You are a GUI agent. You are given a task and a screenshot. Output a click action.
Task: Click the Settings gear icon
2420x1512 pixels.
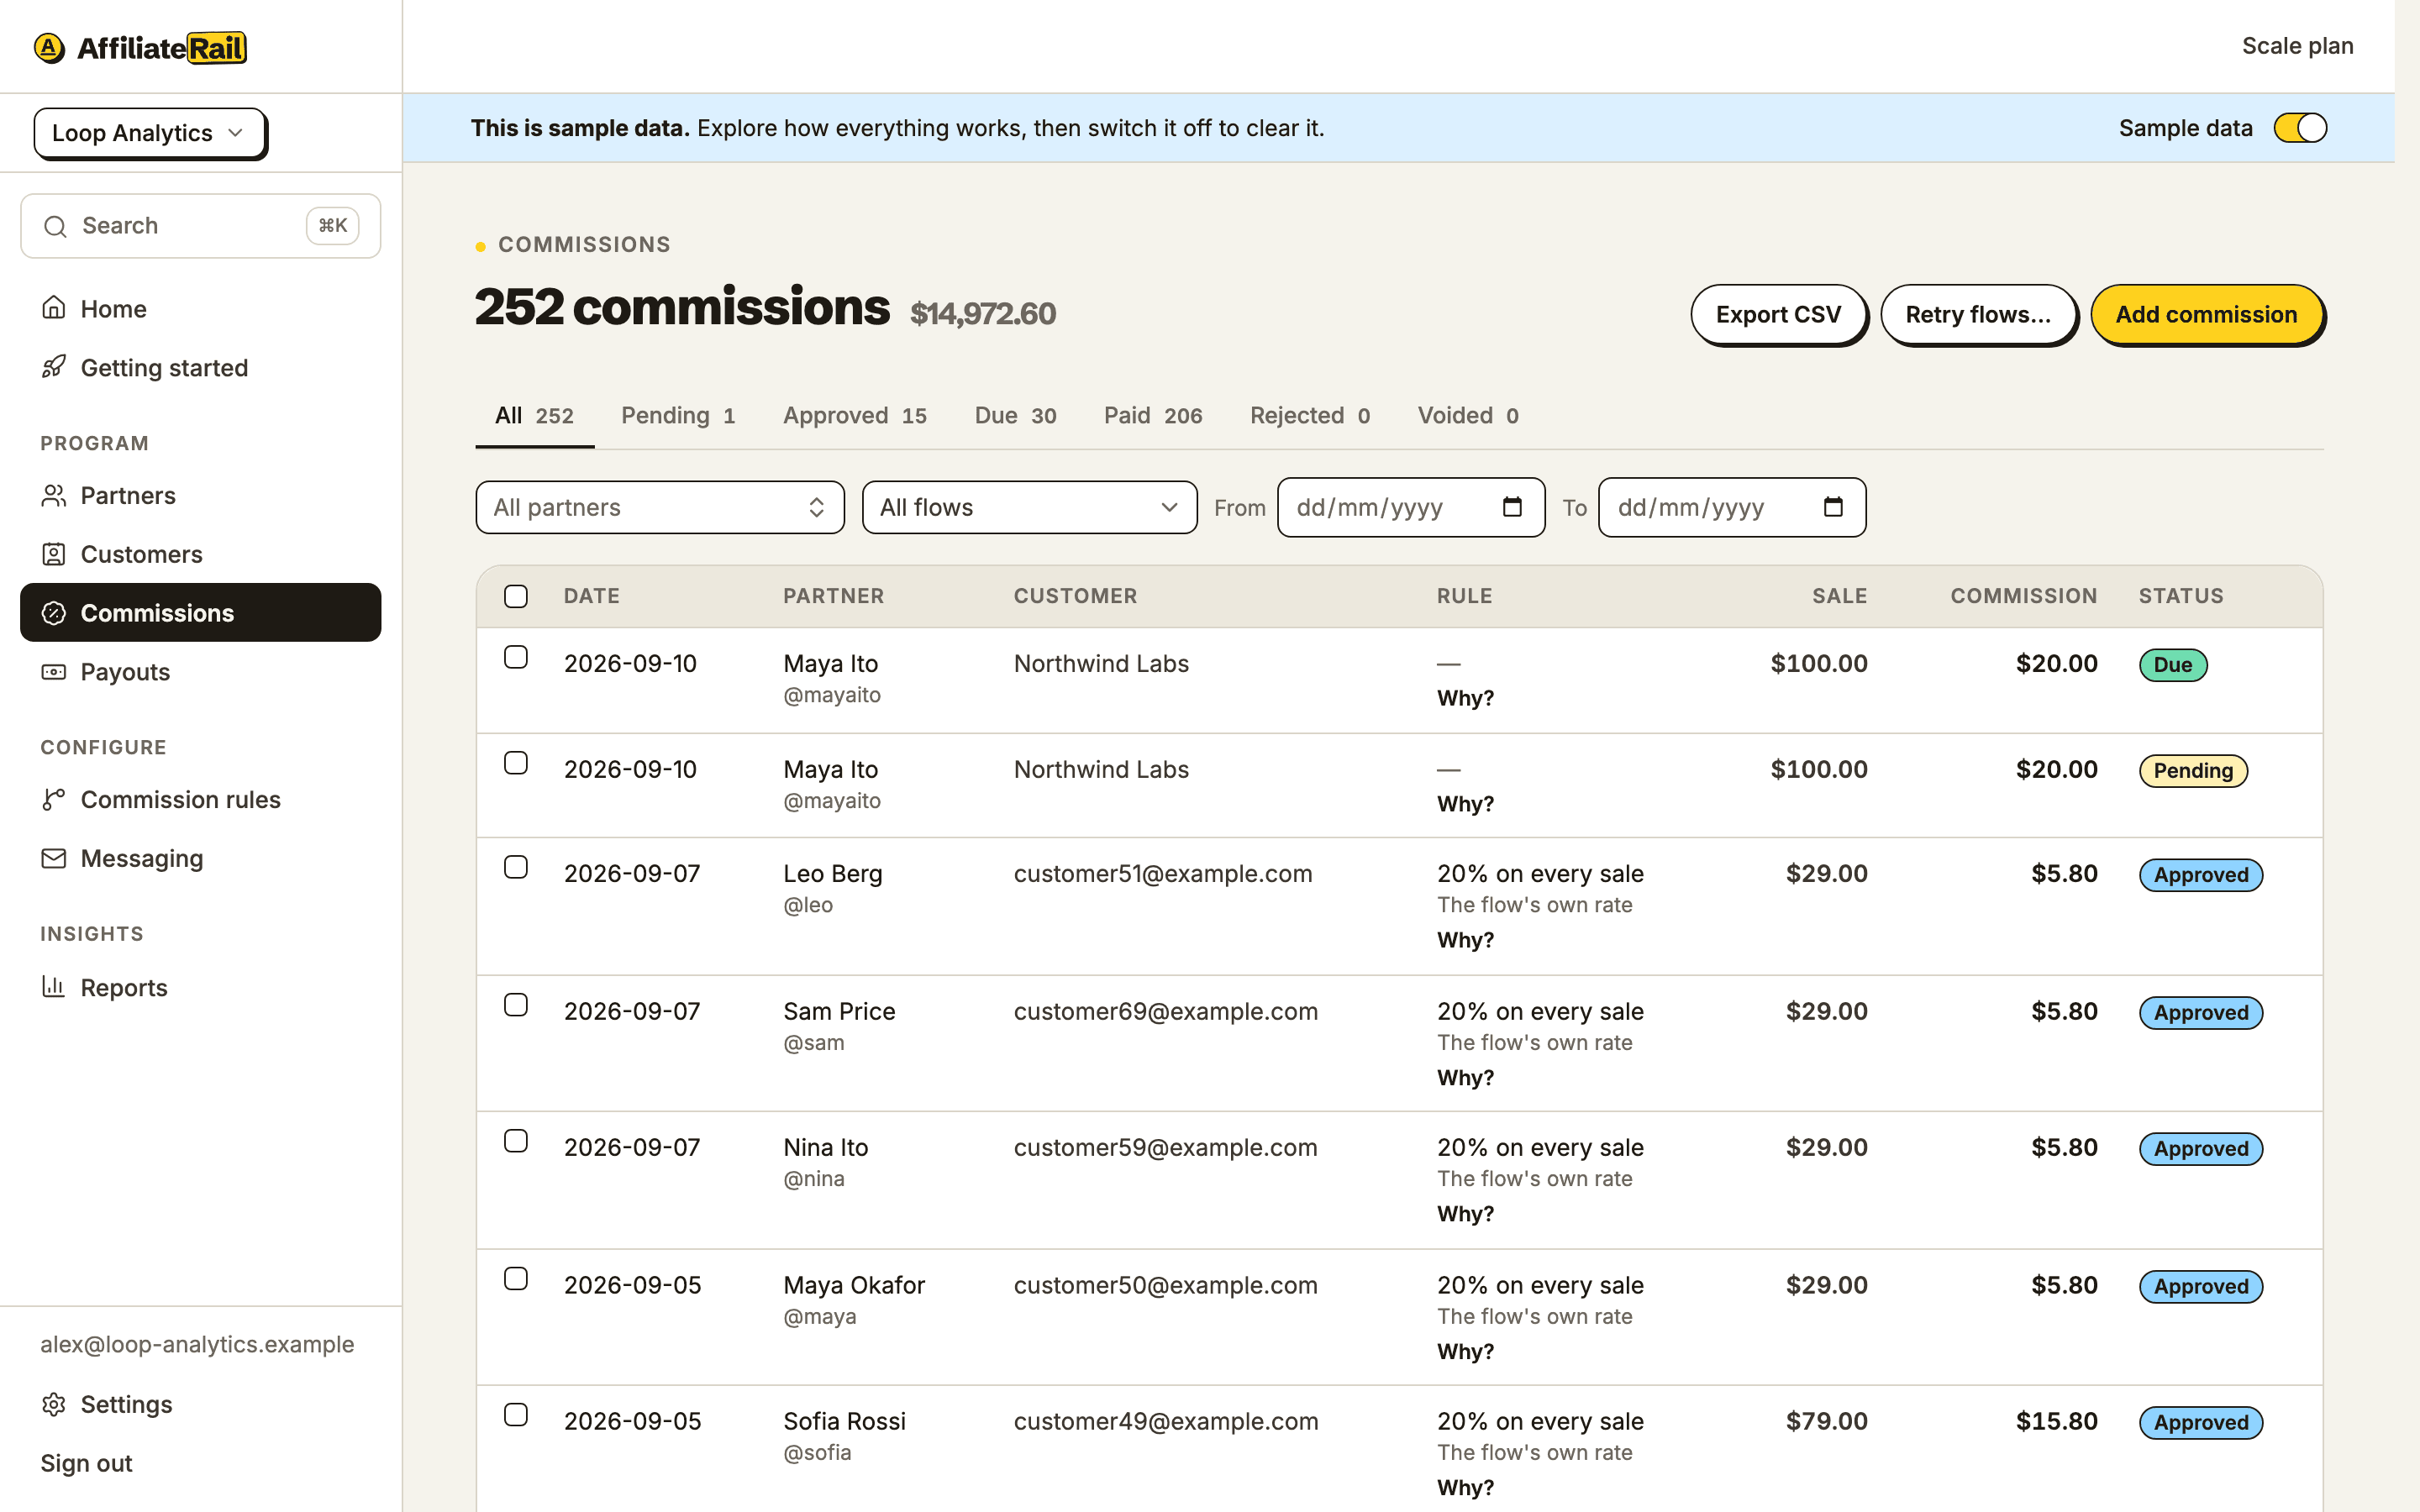[x=54, y=1404]
